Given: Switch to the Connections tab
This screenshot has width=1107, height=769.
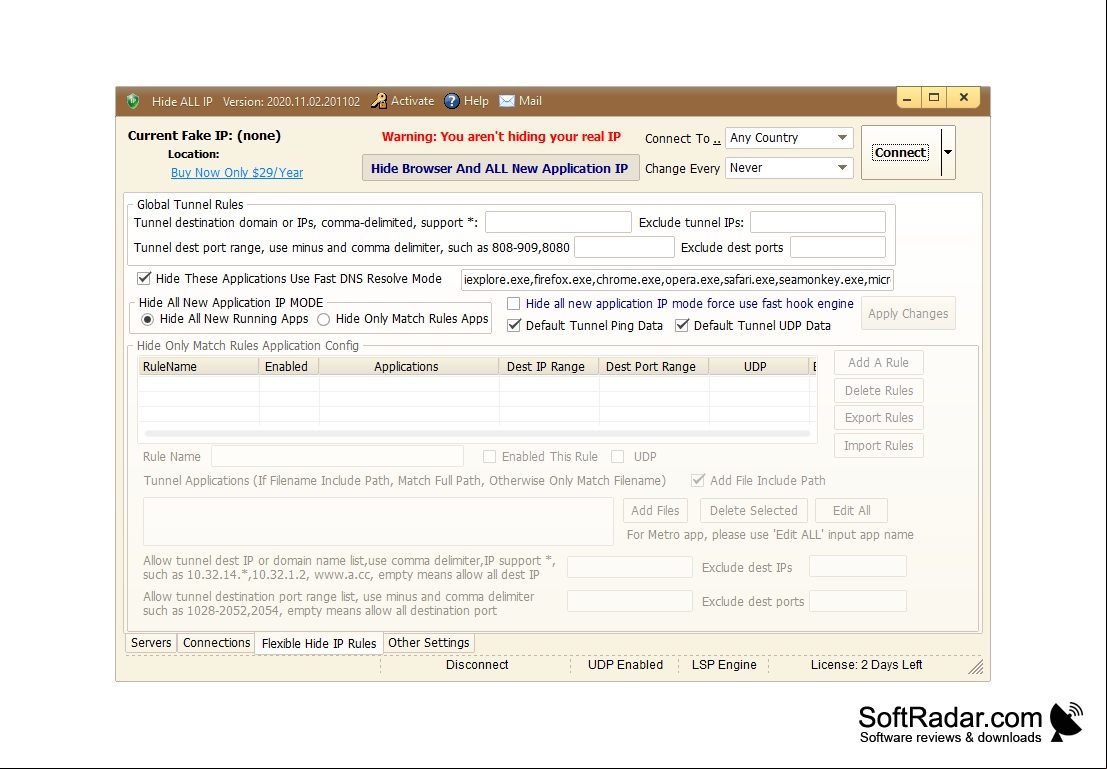Looking at the screenshot, I should (216, 643).
